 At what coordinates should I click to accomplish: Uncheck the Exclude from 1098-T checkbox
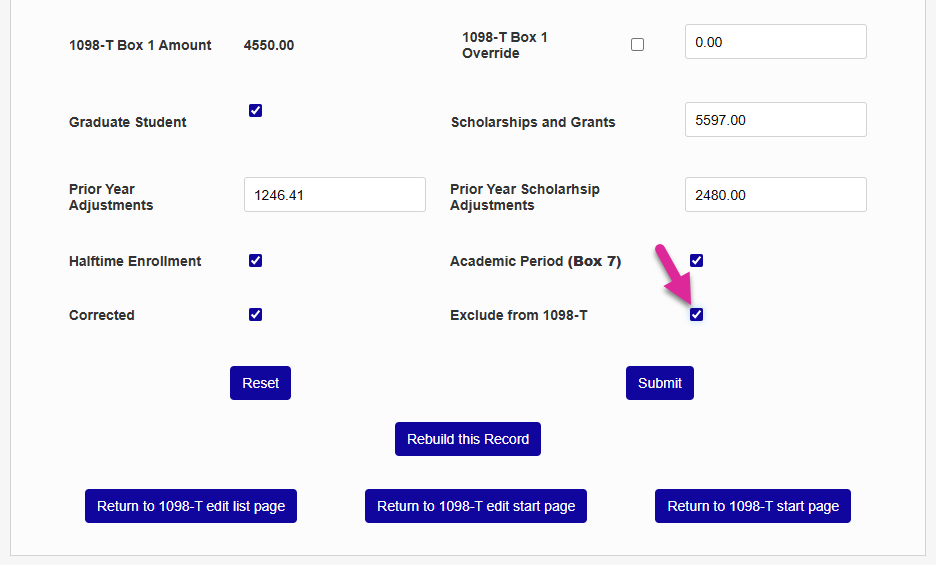tap(697, 315)
